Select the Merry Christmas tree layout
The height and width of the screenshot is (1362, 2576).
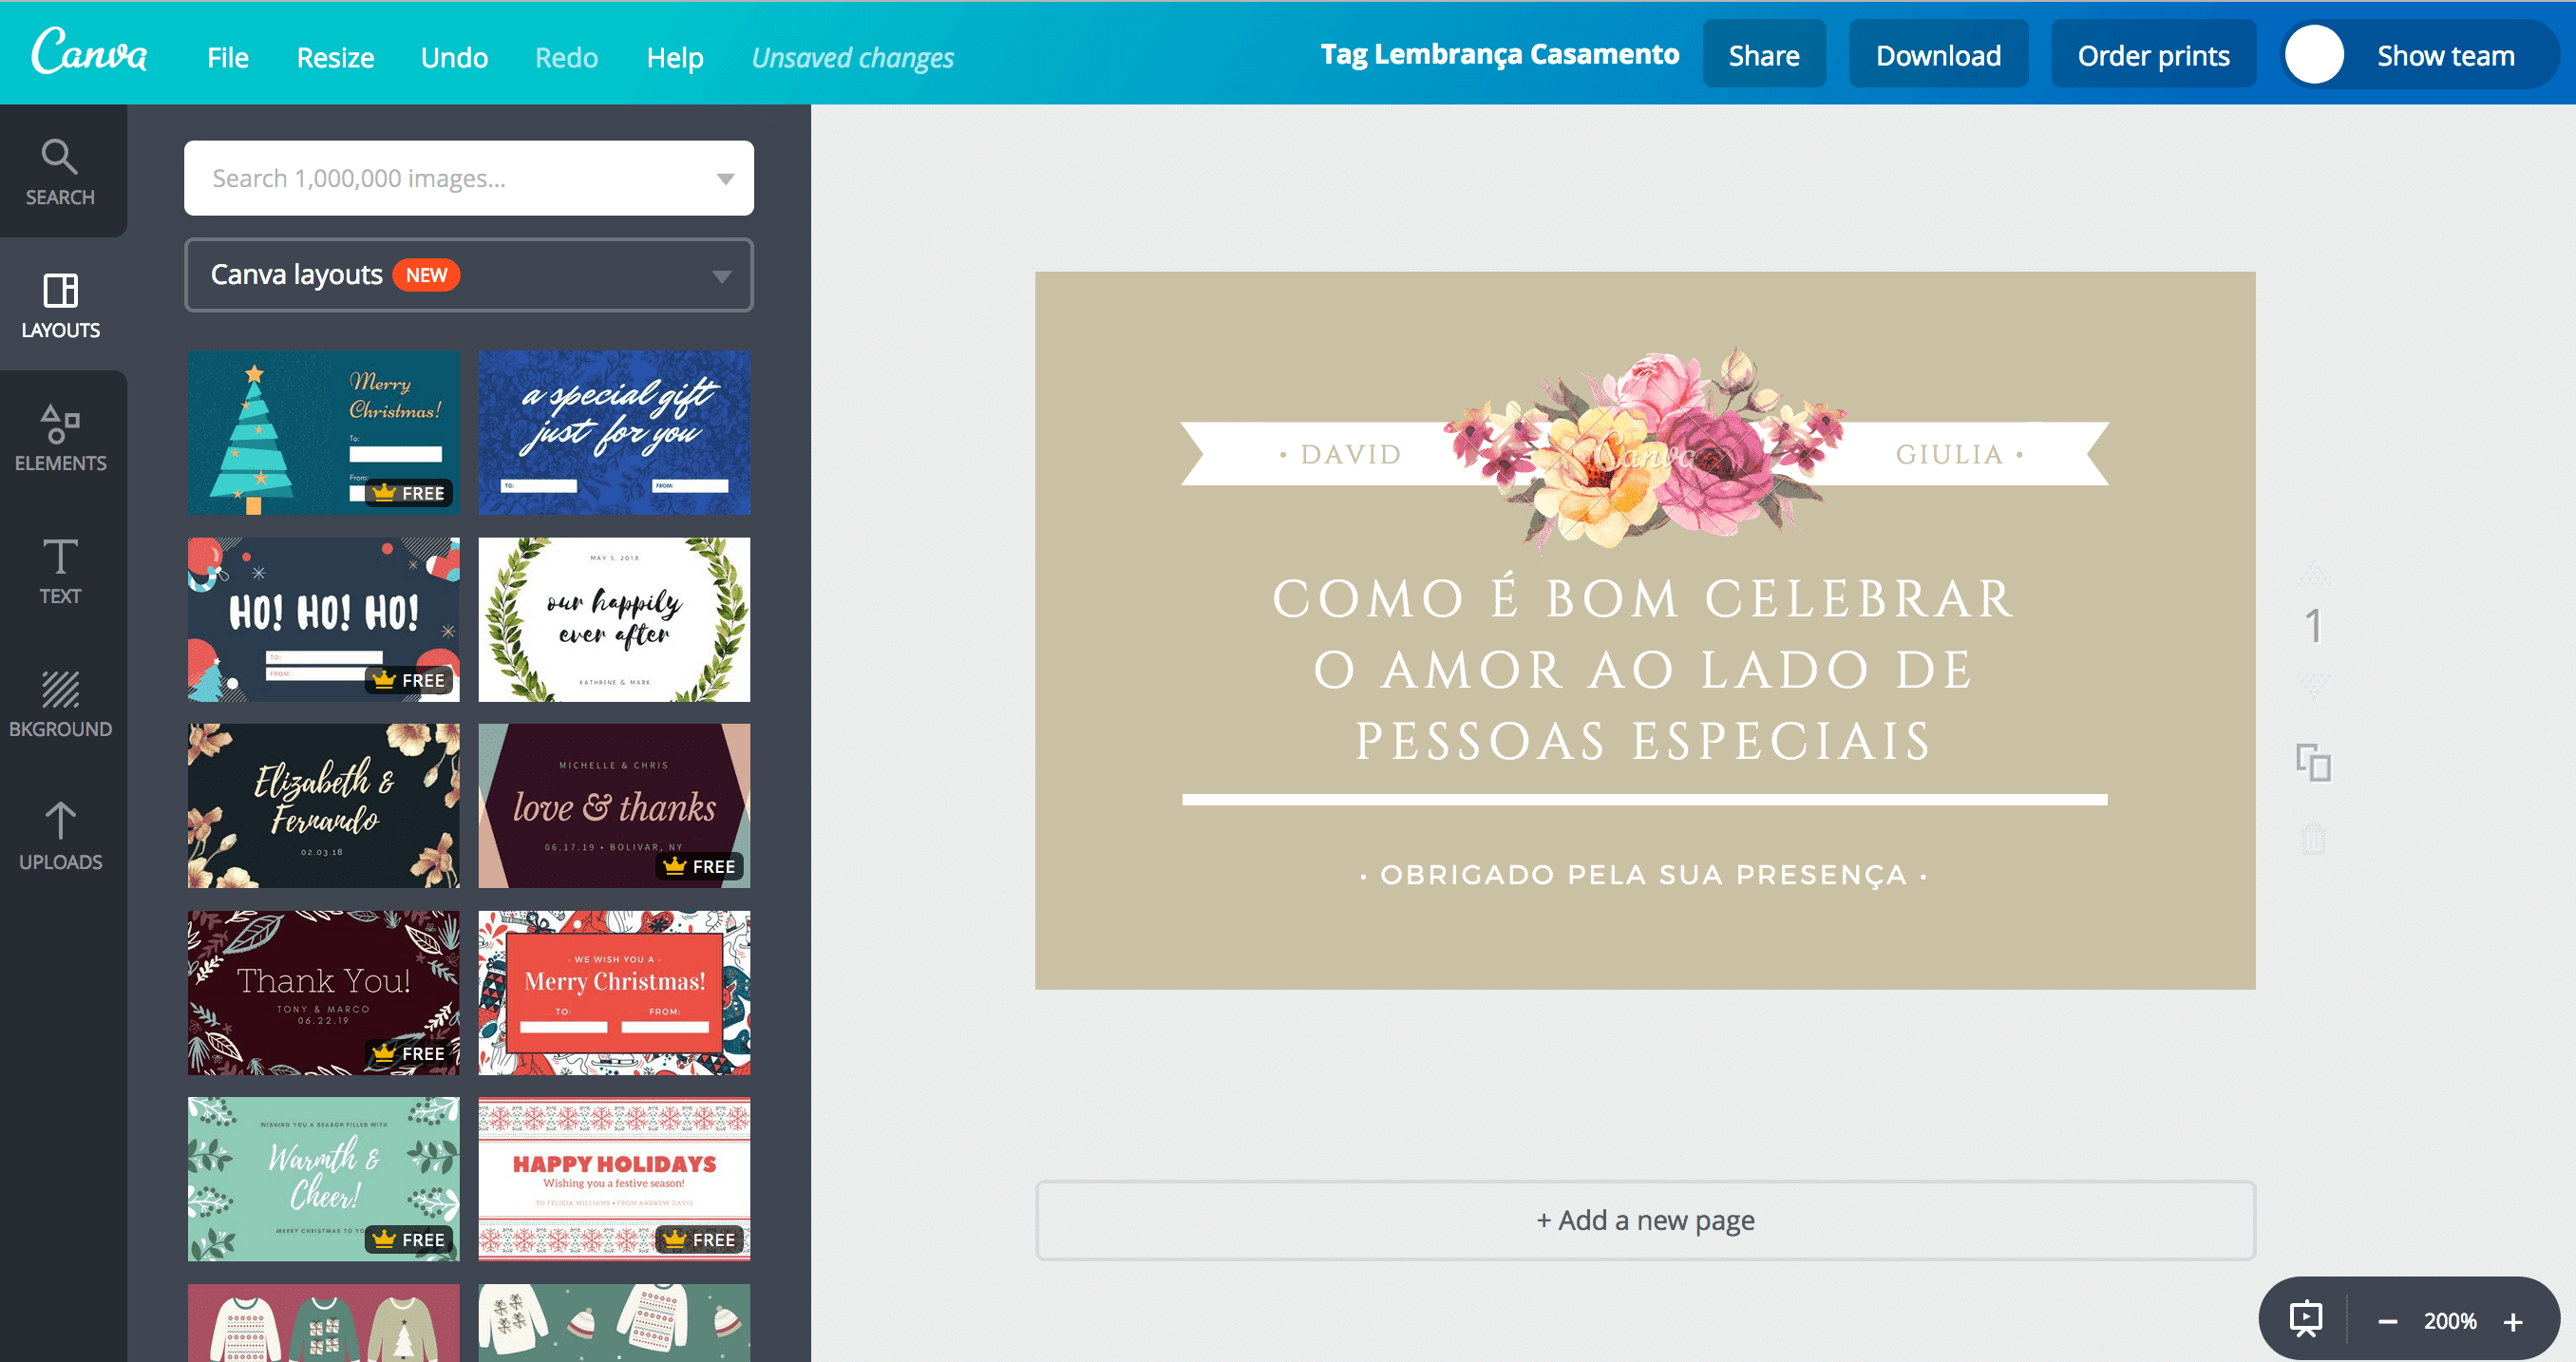pyautogui.click(x=324, y=432)
